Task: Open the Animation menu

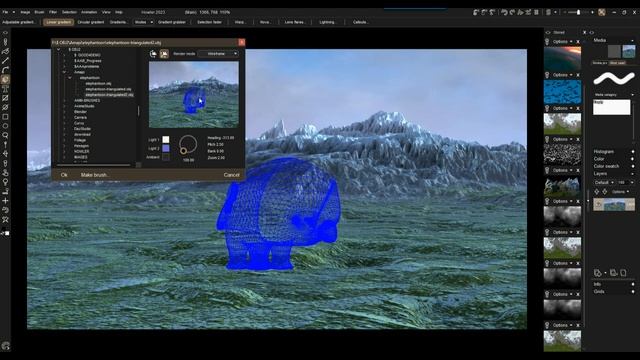Action: click(x=89, y=12)
